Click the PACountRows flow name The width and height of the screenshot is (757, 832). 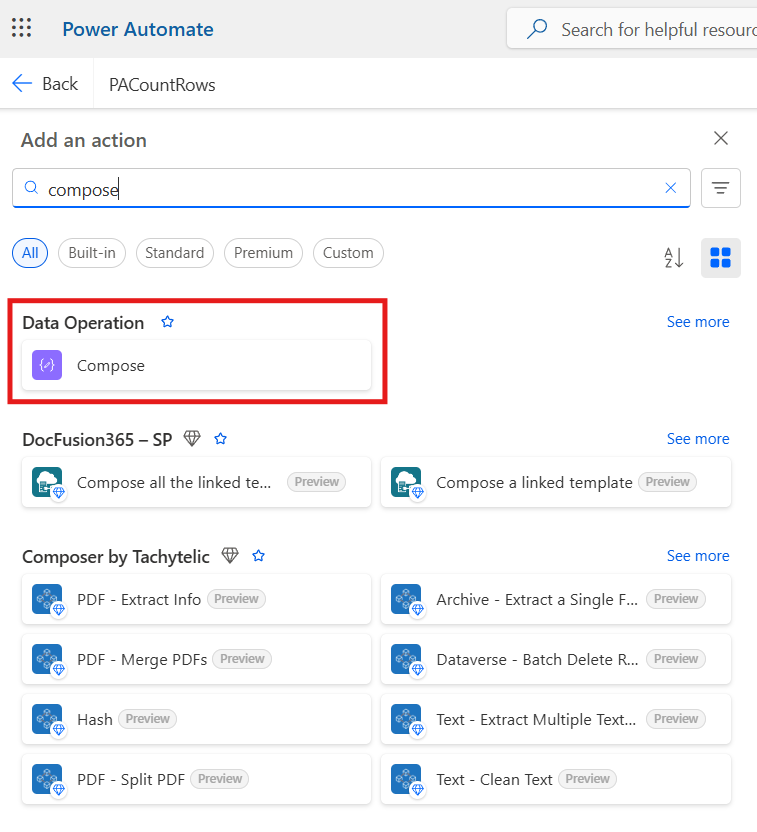pyautogui.click(x=162, y=85)
